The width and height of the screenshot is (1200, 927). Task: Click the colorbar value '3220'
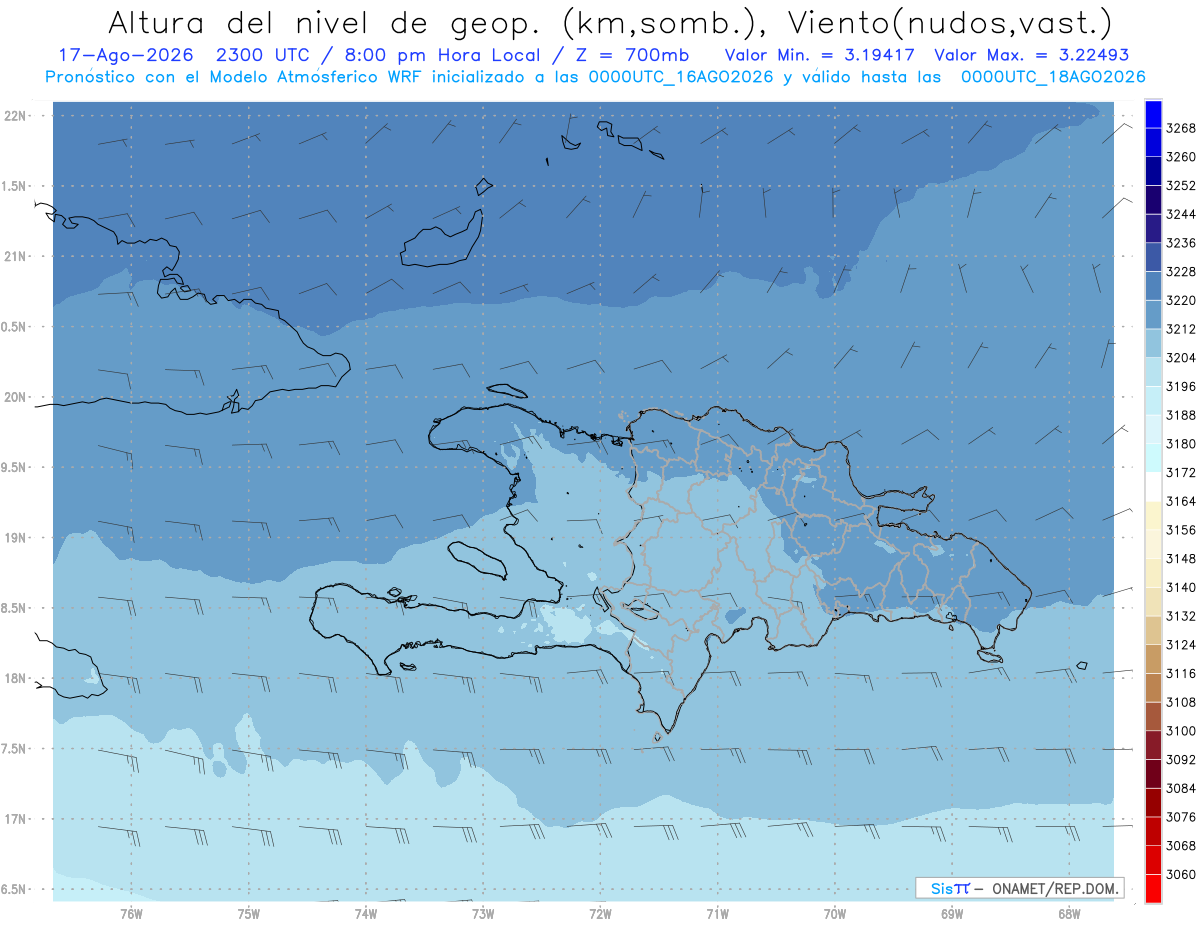click(x=1181, y=300)
